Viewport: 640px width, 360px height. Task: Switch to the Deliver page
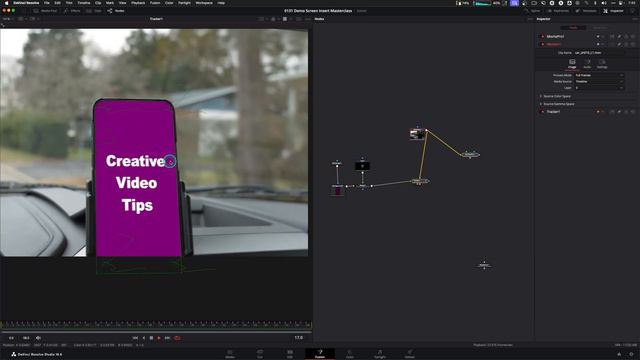click(x=410, y=354)
